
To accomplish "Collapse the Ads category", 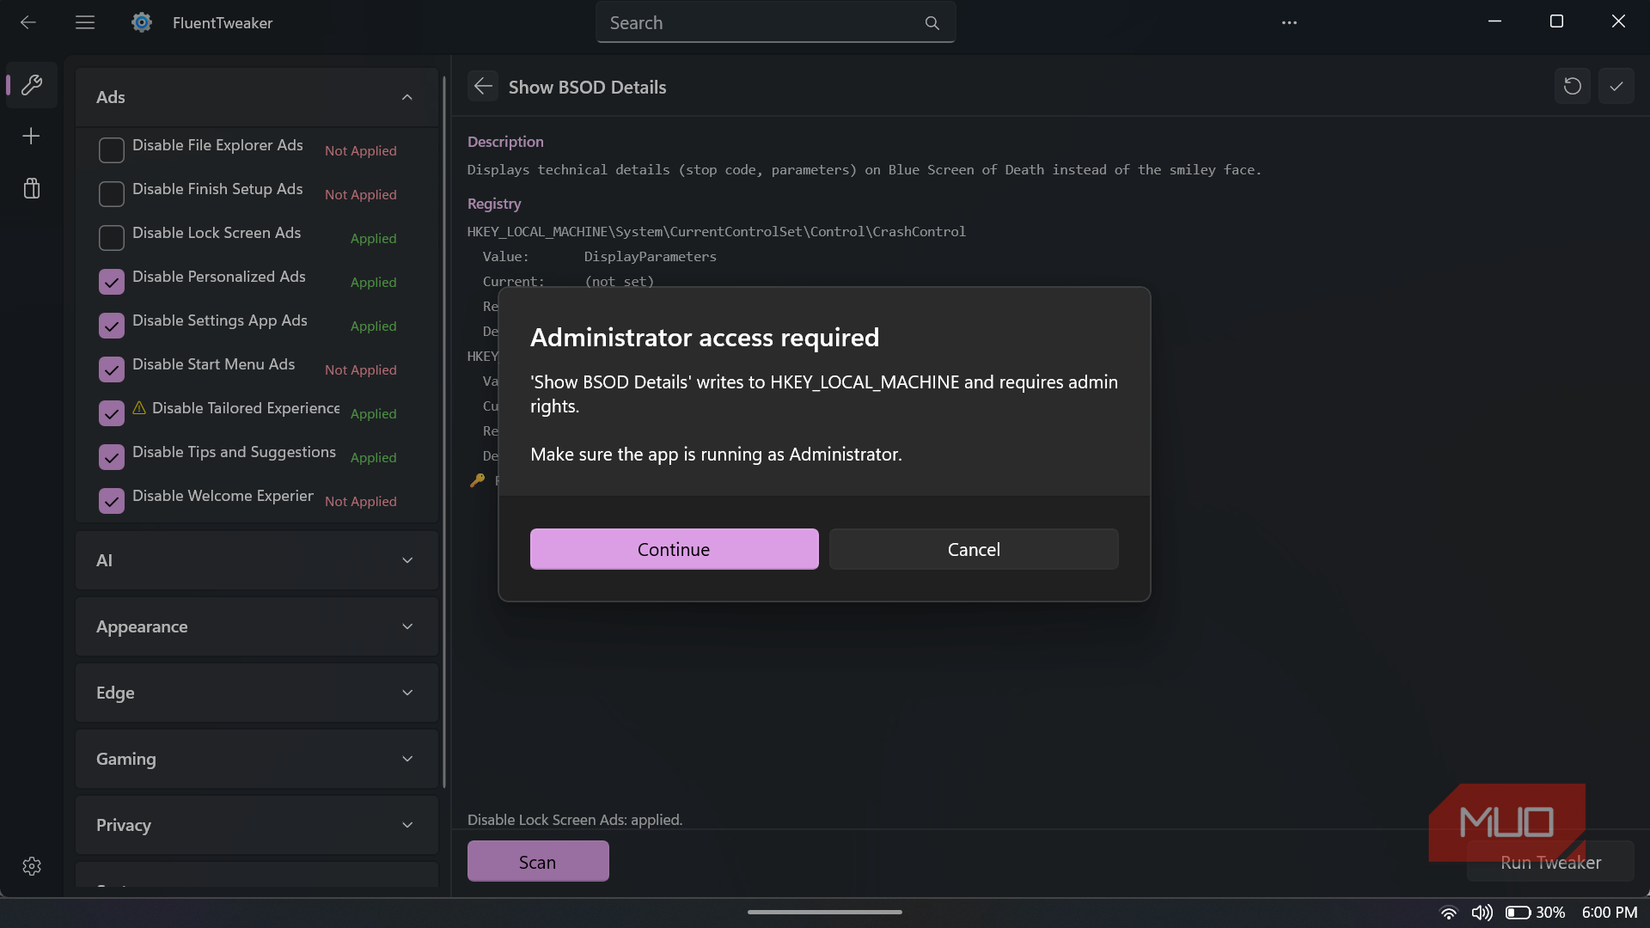I will pyautogui.click(x=257, y=97).
